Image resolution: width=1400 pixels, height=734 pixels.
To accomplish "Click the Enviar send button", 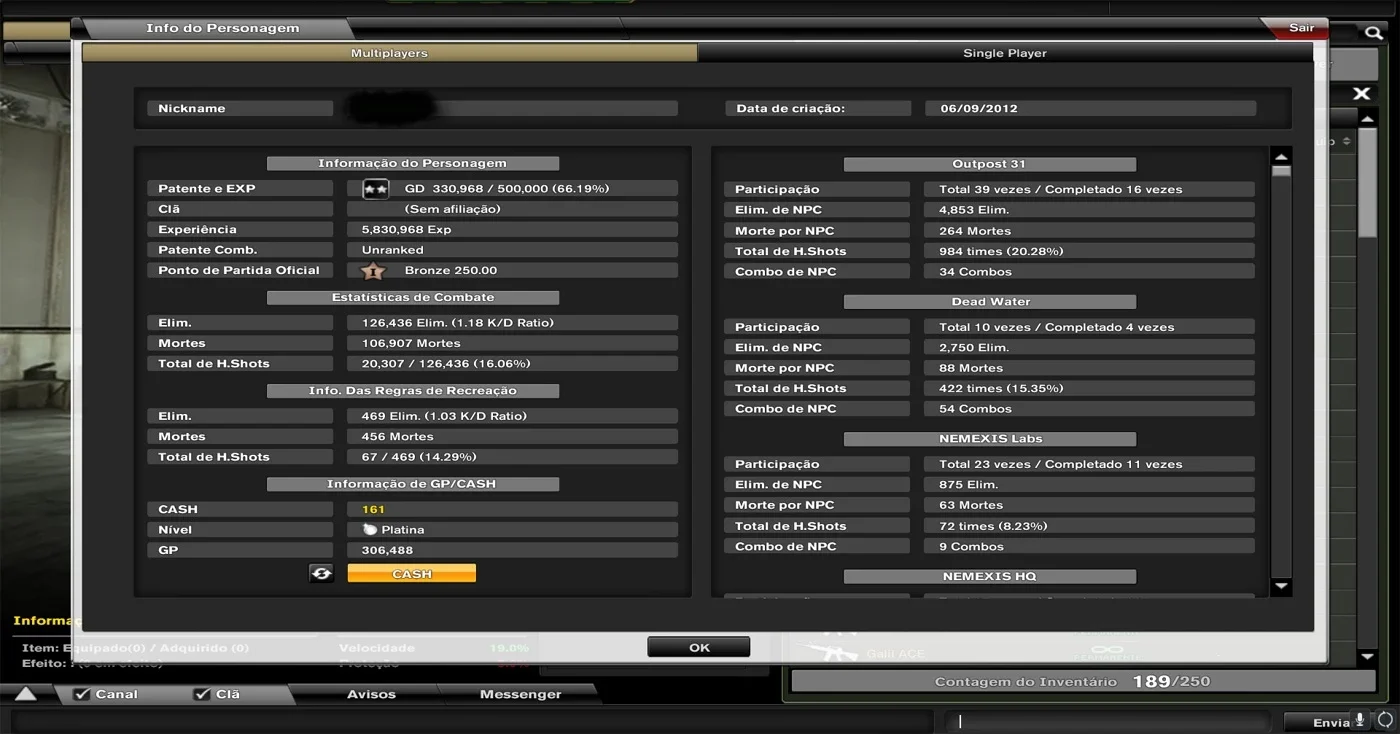I will click(1330, 722).
